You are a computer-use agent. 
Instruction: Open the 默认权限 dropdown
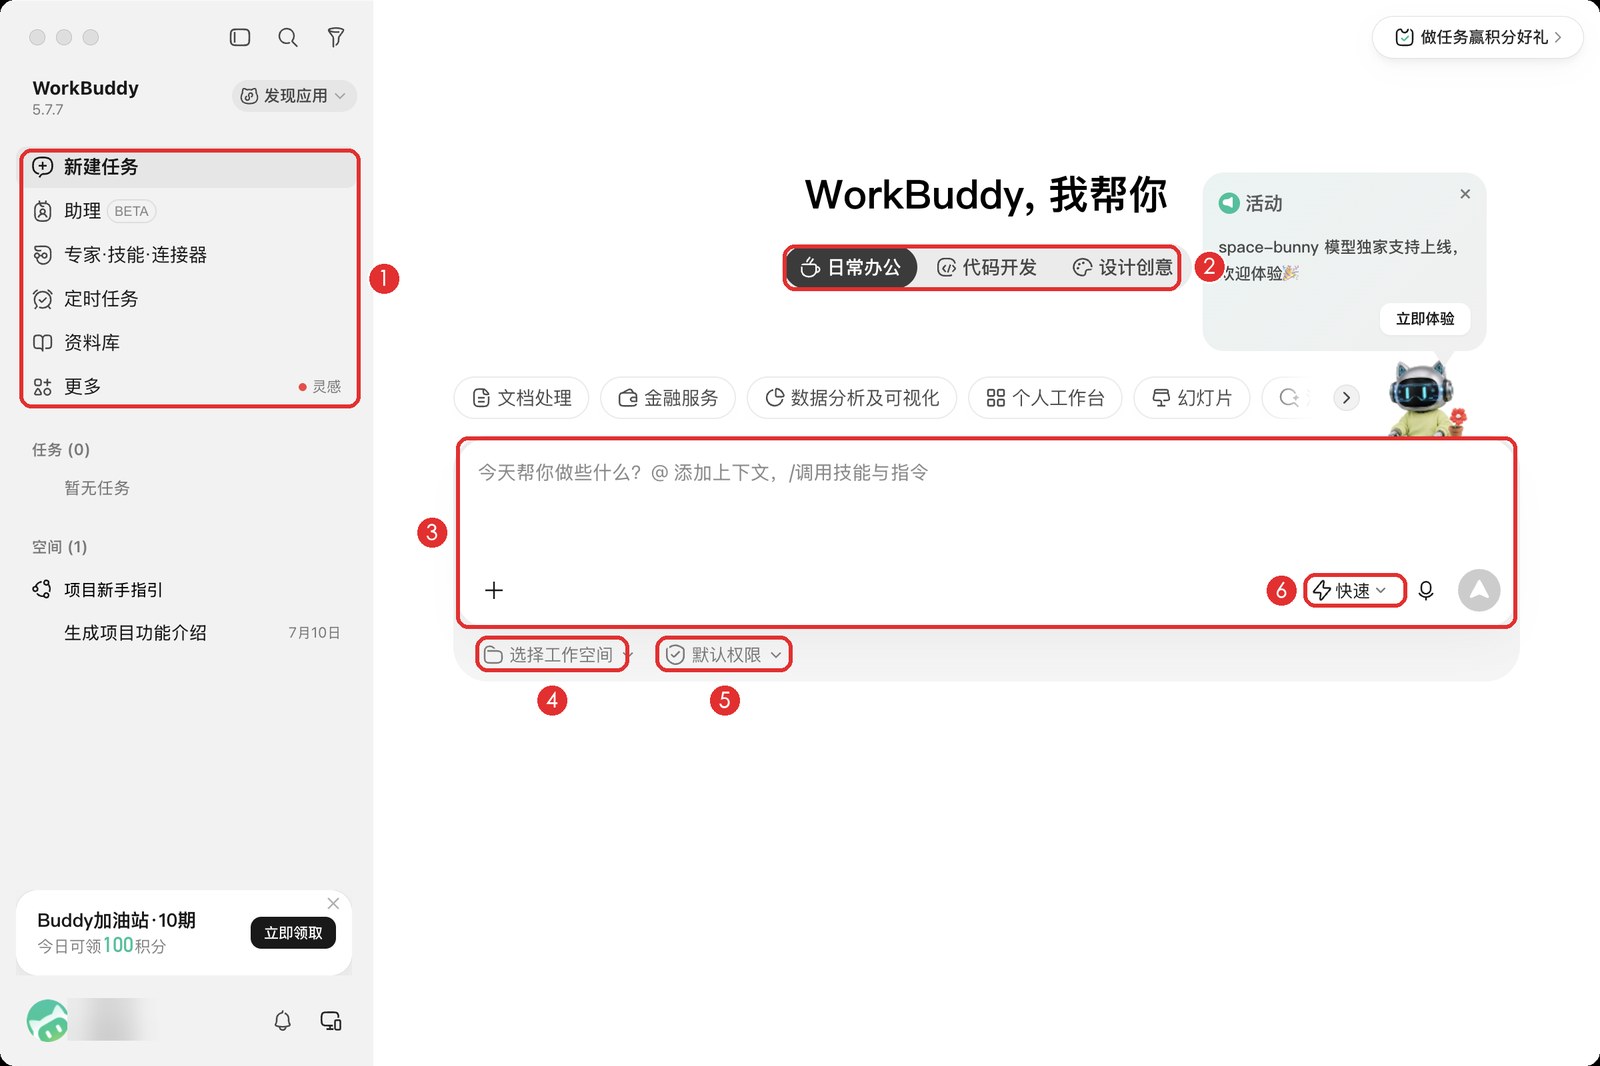[724, 655]
